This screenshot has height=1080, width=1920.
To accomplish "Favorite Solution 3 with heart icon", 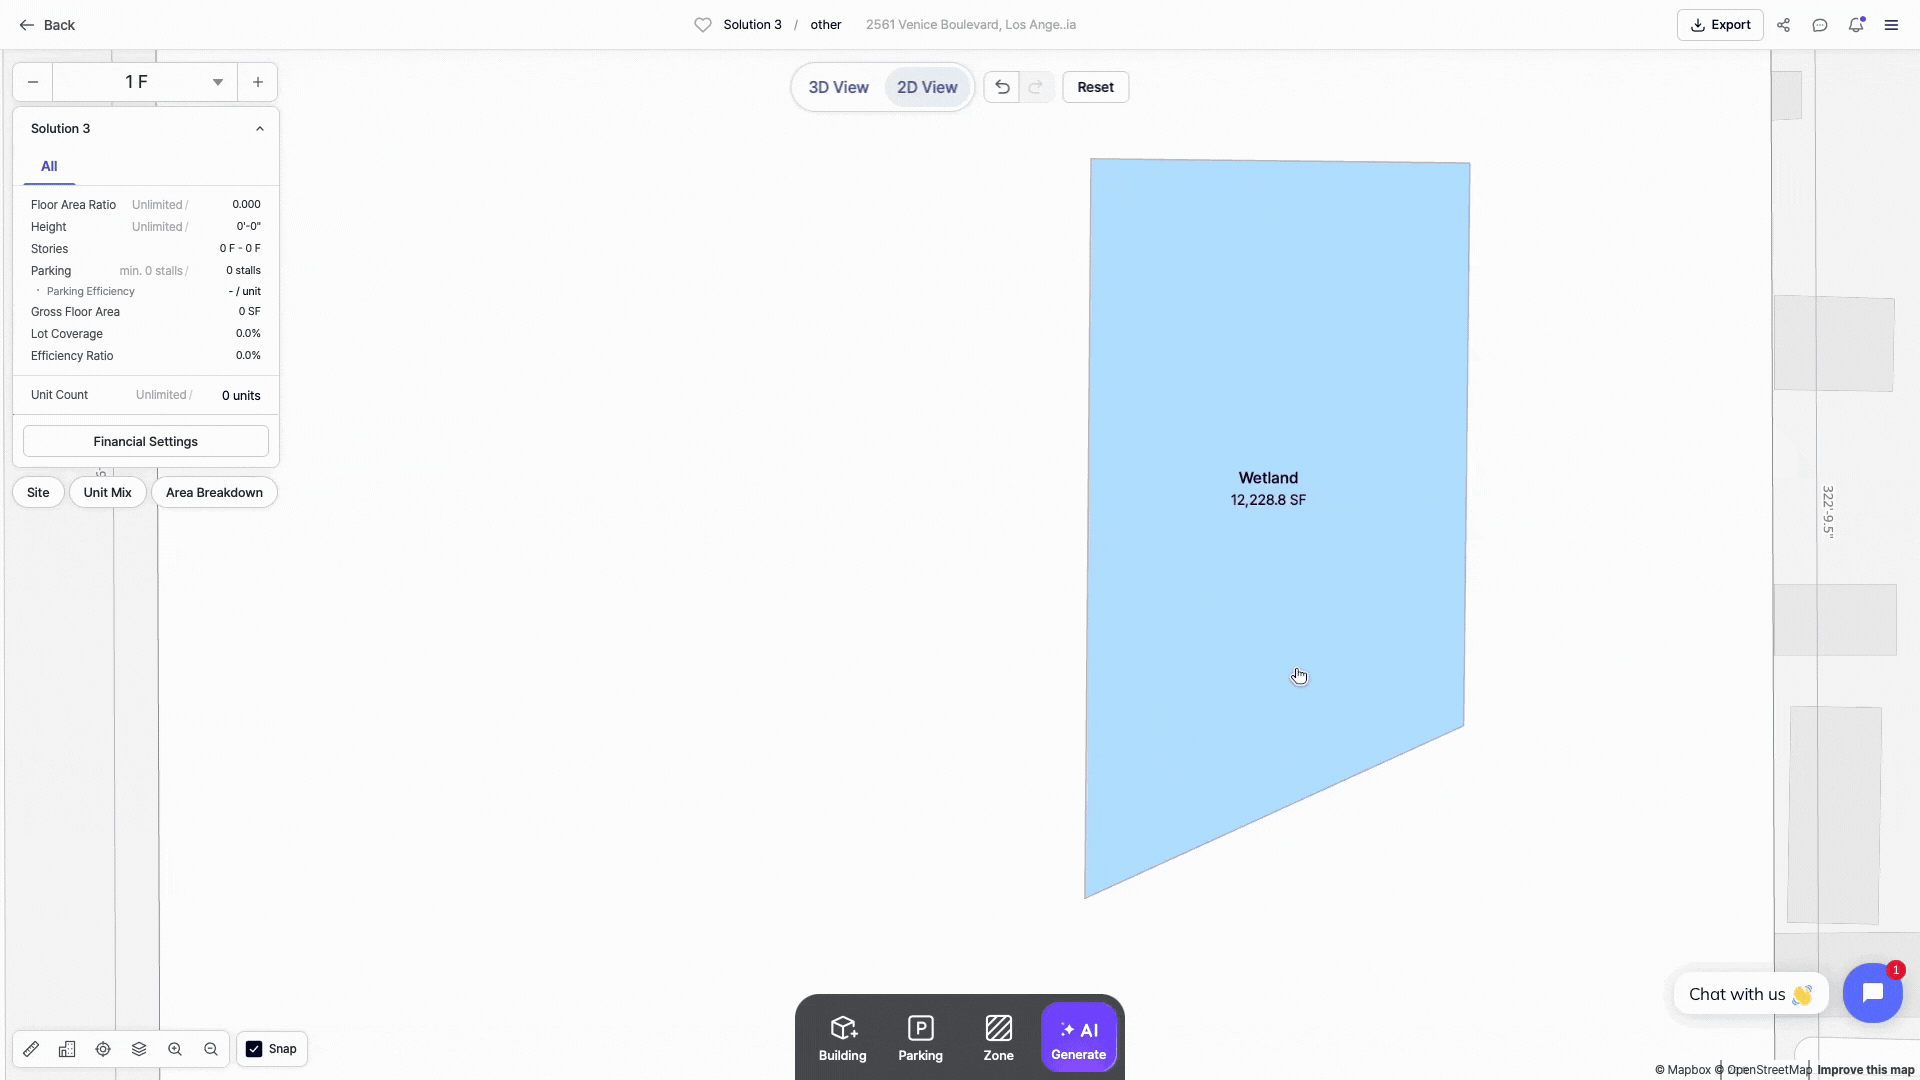I will tap(703, 25).
